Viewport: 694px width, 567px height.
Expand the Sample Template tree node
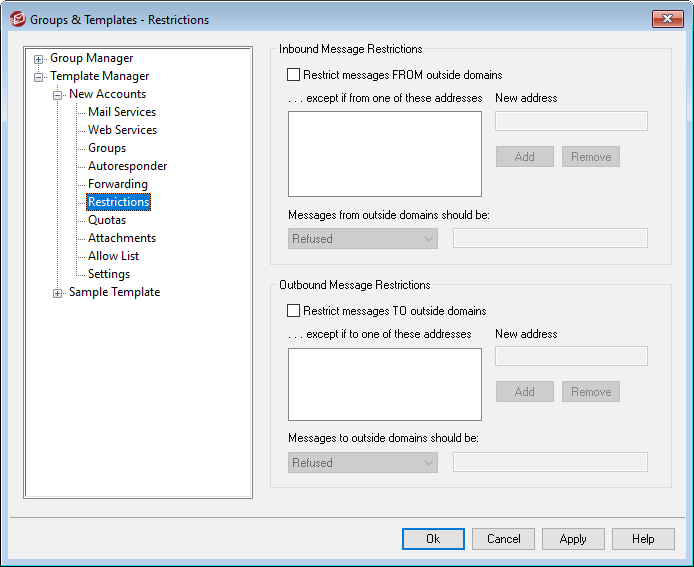tap(58, 293)
